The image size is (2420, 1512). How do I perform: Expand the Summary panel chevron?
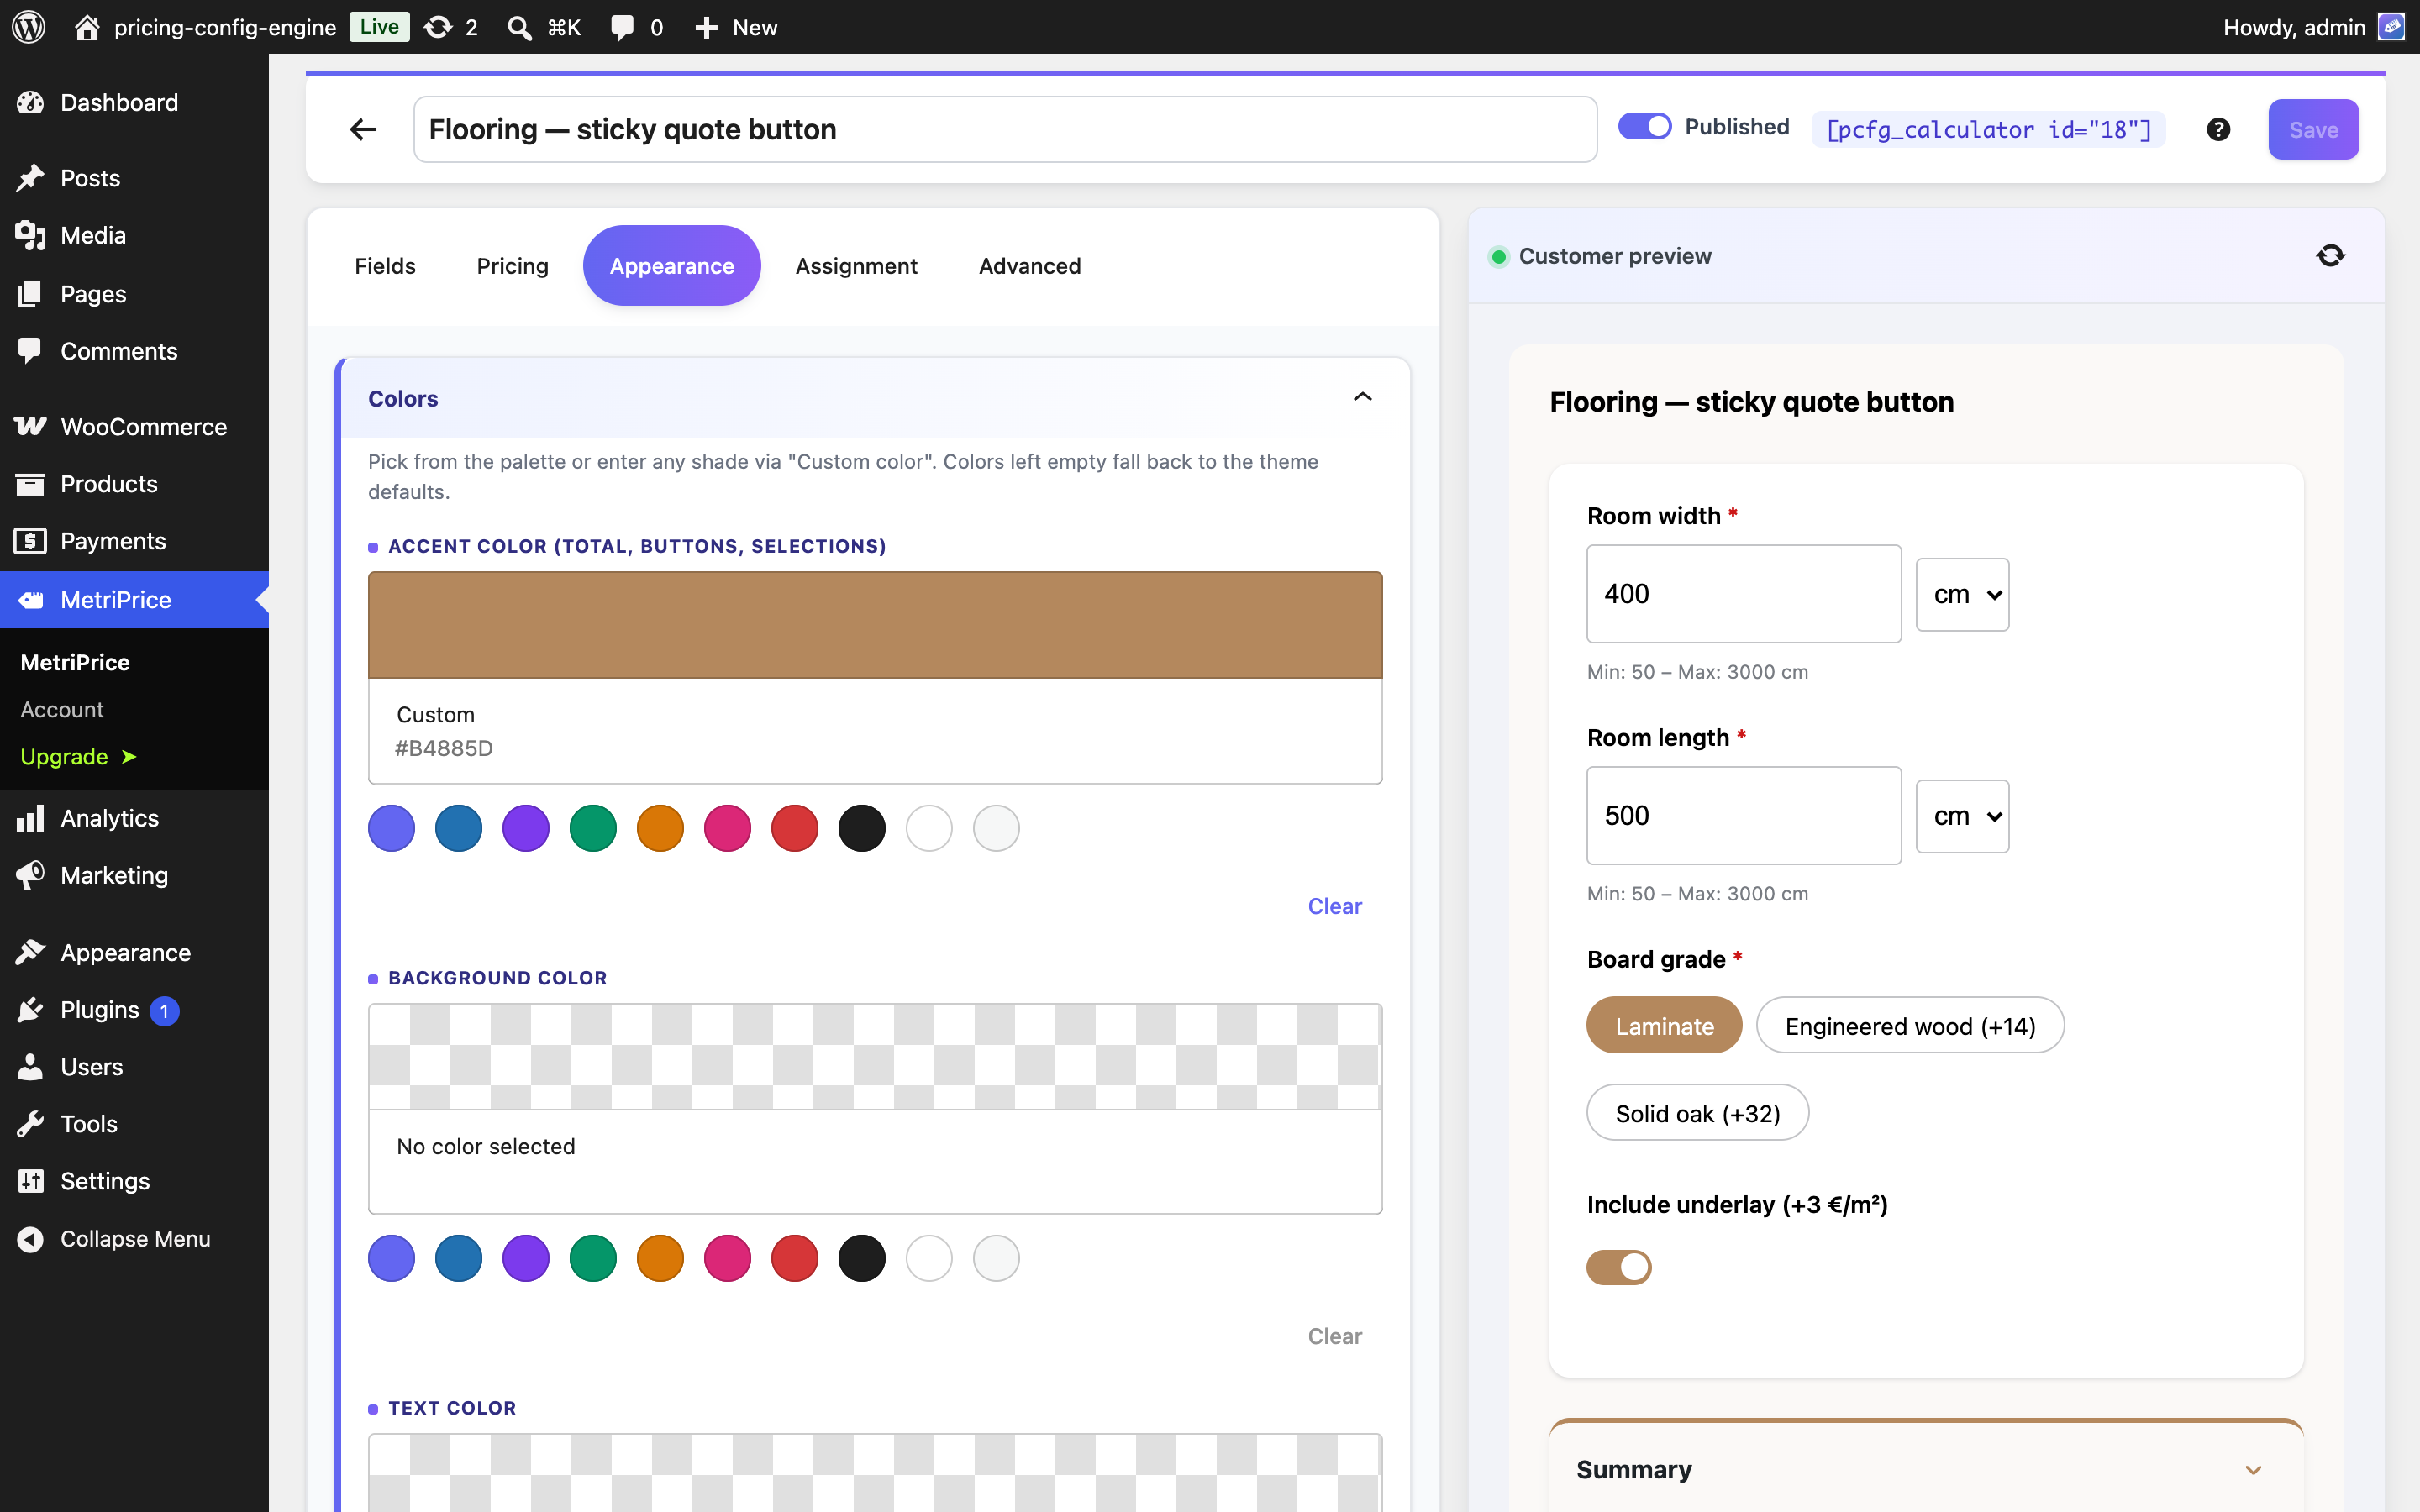[2253, 1470]
